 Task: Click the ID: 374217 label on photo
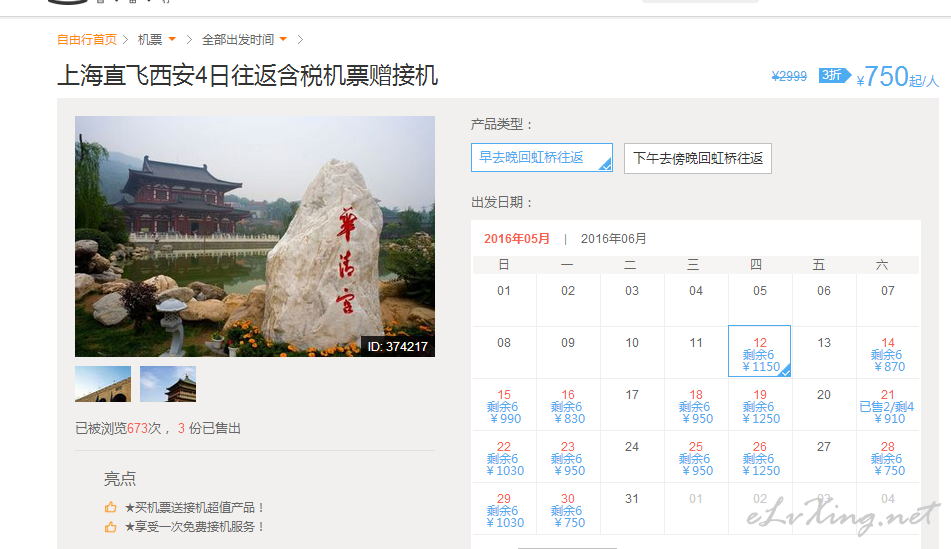[397, 346]
